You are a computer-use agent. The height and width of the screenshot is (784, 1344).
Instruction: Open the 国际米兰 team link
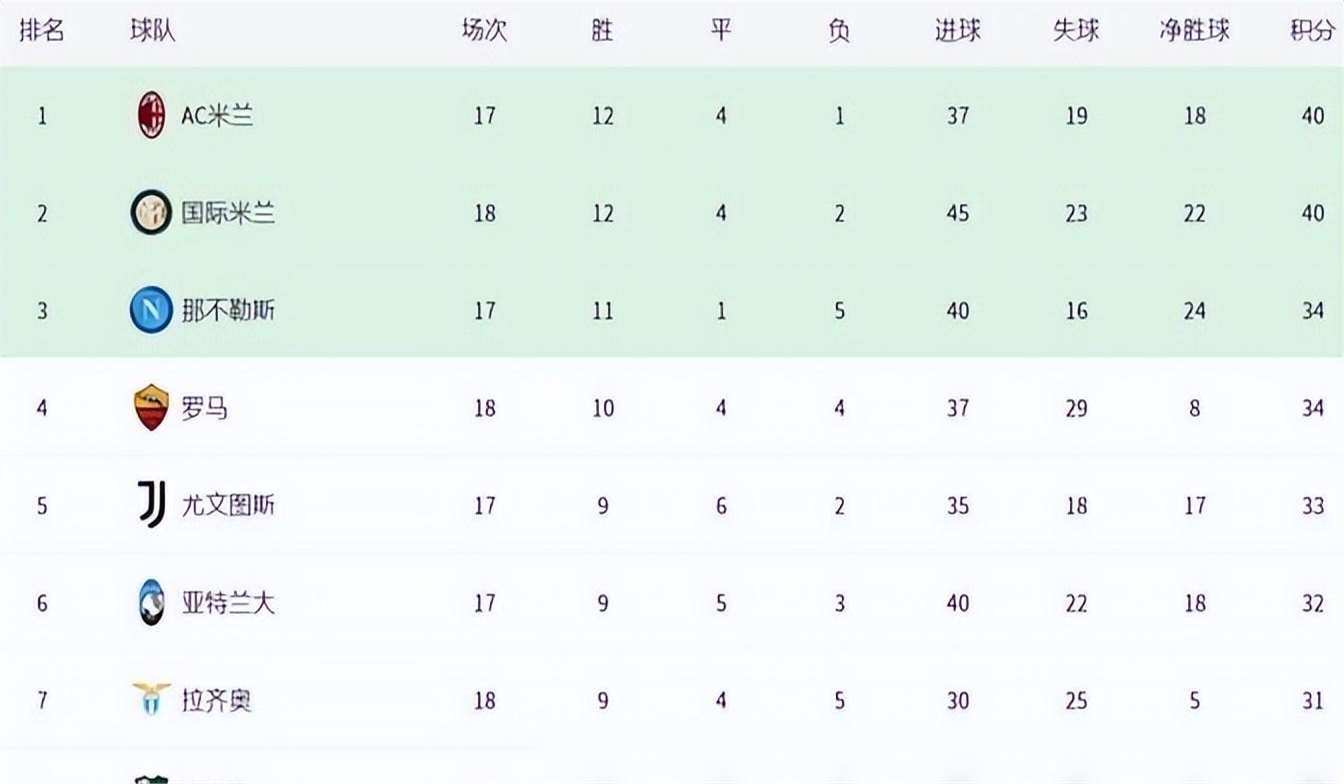228,213
